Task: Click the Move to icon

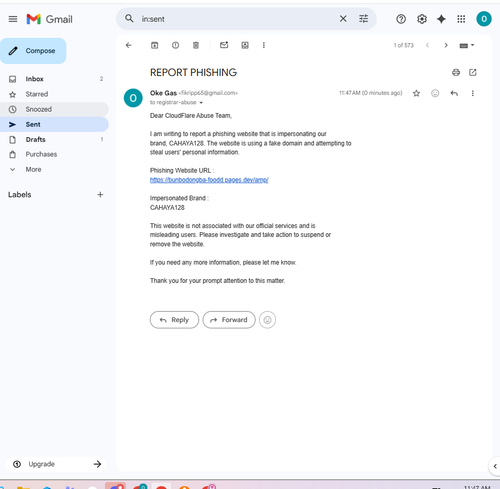Action: click(245, 45)
